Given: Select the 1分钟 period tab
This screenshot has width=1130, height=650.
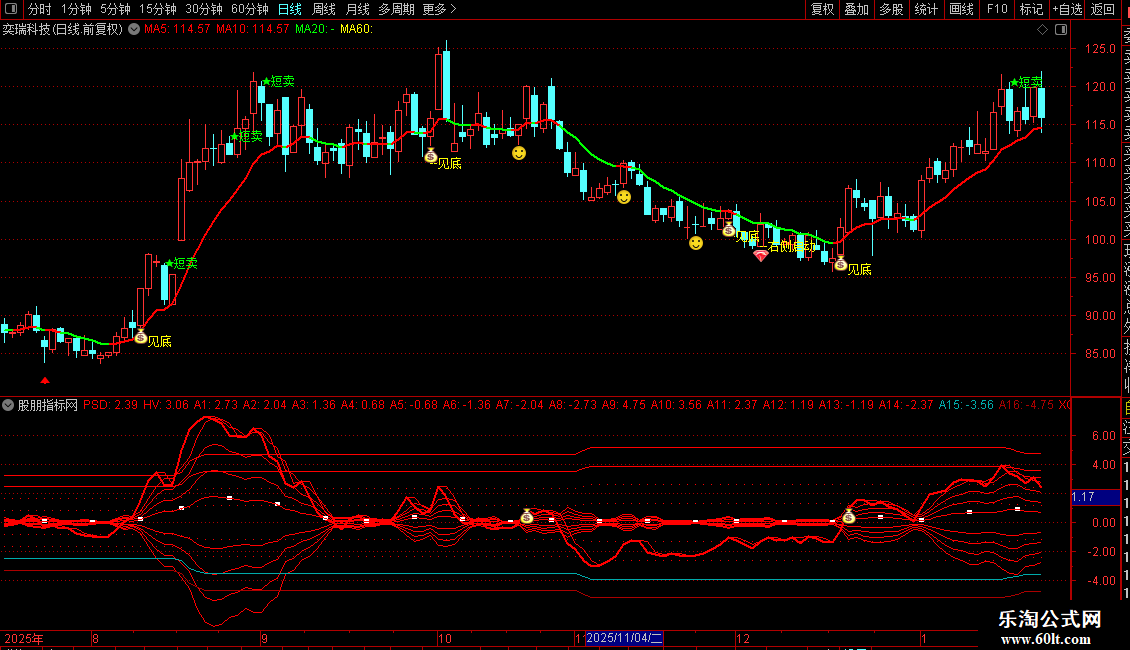Looking at the screenshot, I should tap(76, 9).
